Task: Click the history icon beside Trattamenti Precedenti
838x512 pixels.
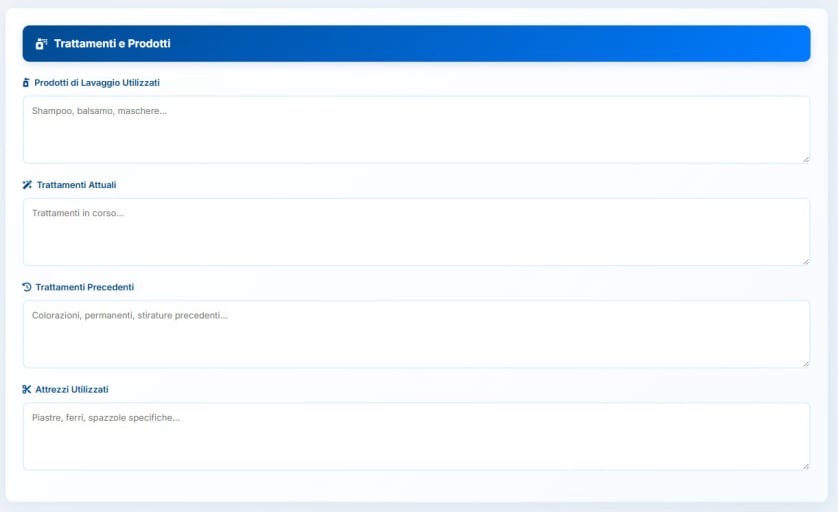Action: [27, 287]
